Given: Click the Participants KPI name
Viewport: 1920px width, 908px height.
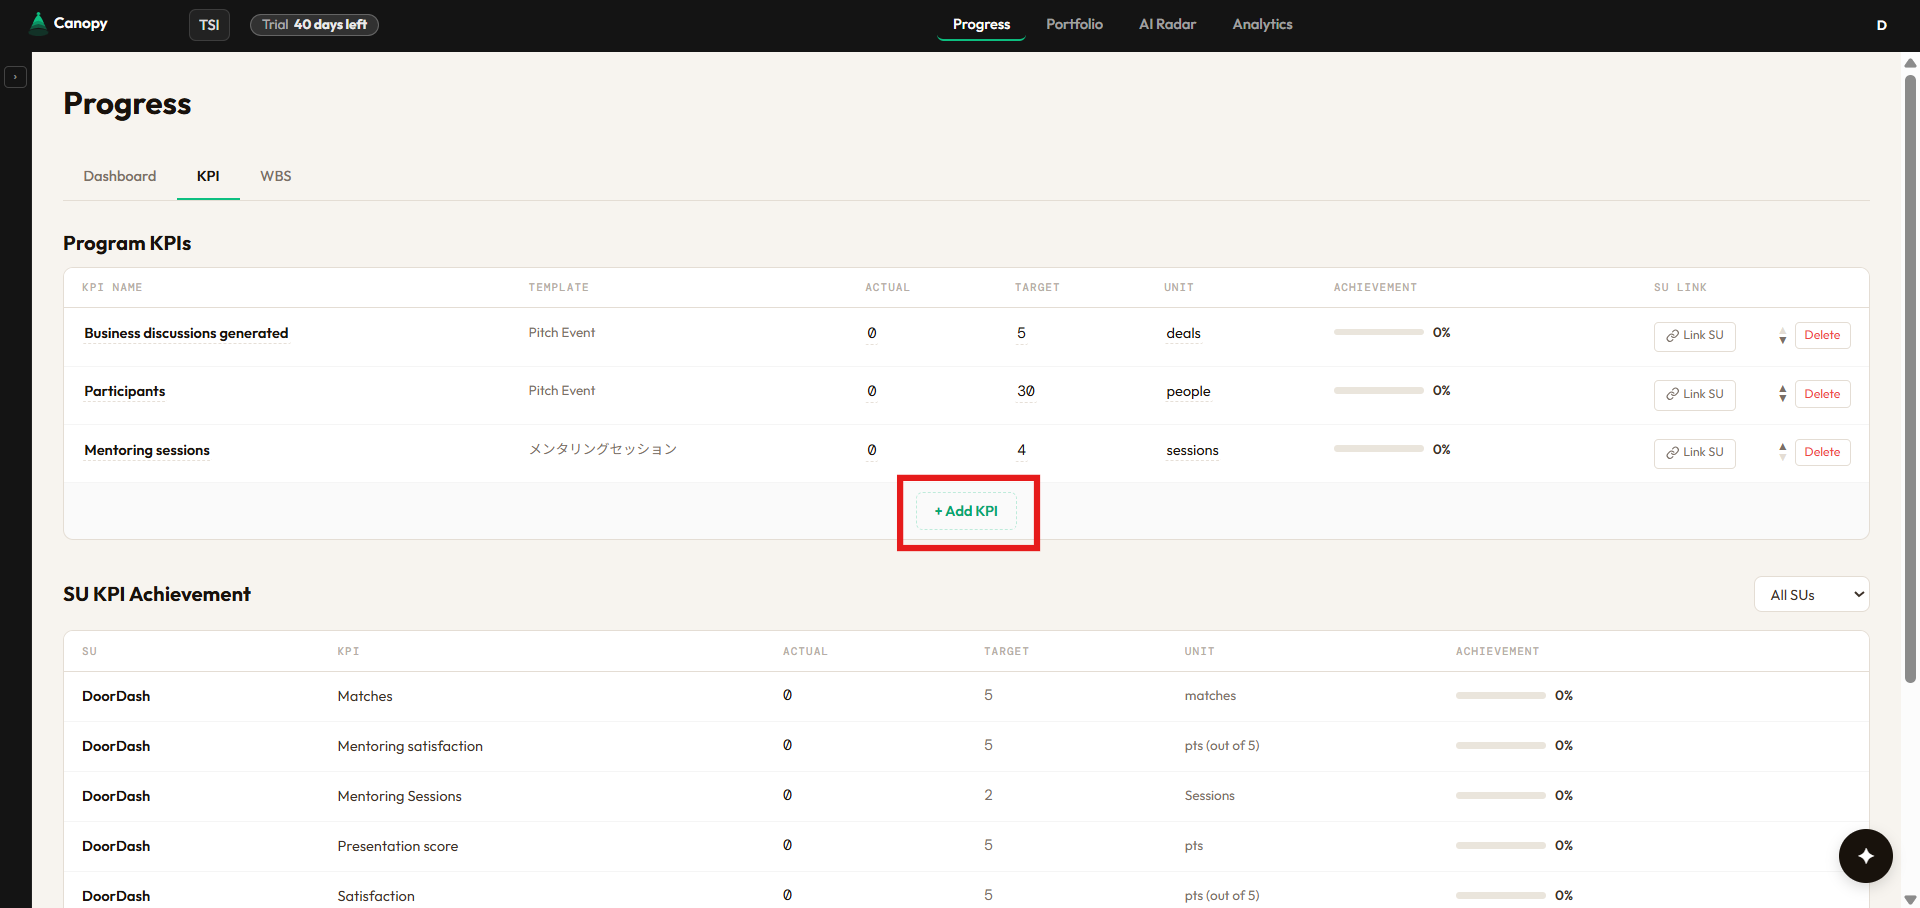Looking at the screenshot, I should [x=125, y=392].
